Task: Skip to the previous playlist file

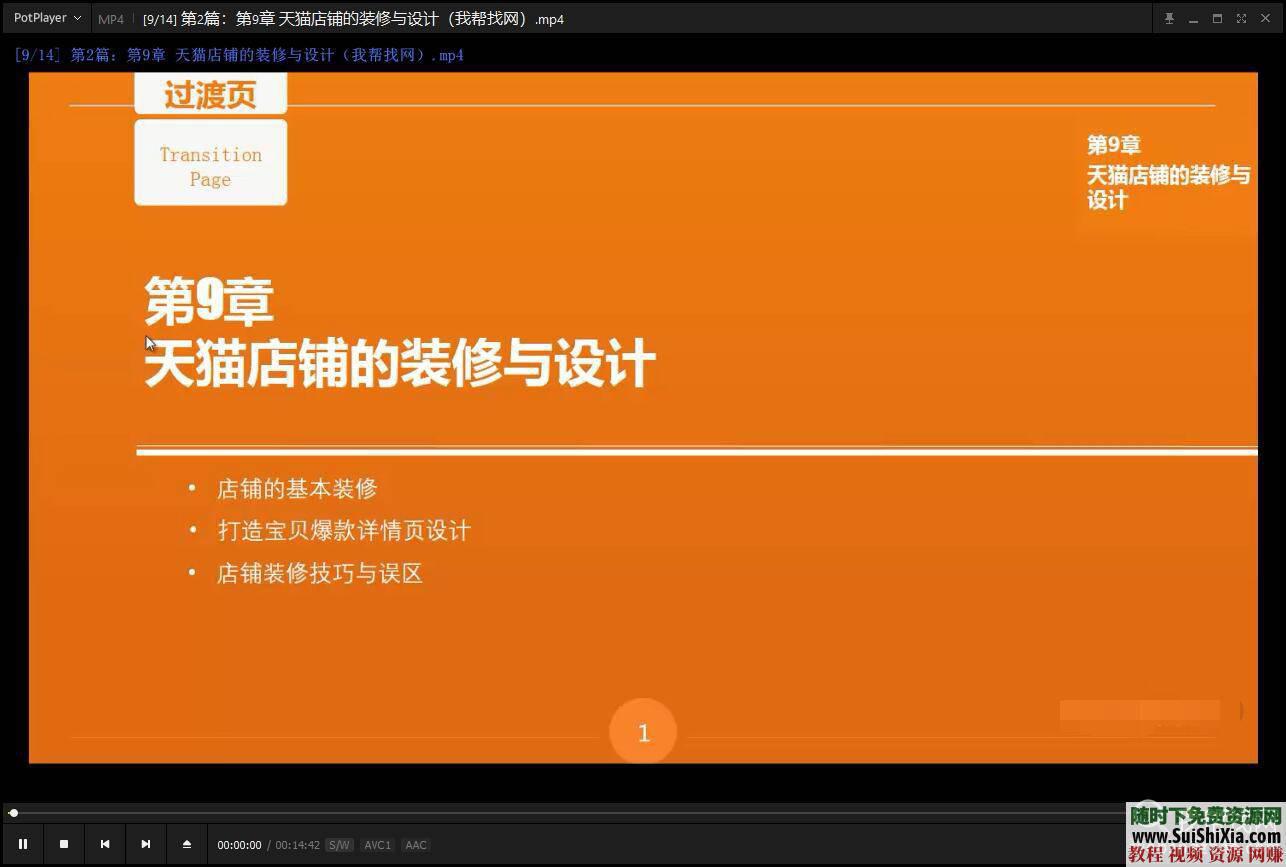Action: [105, 844]
